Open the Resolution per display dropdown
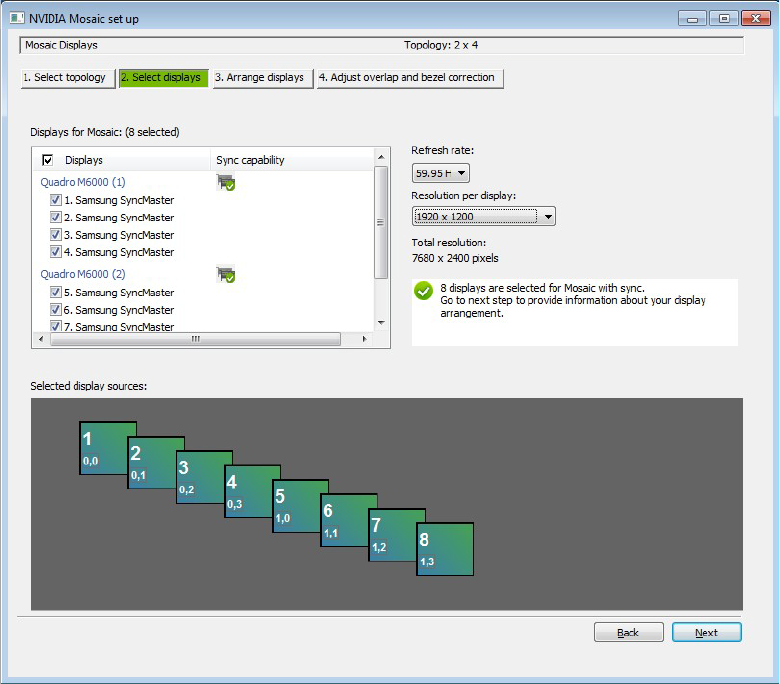Viewport: 780px width, 684px height. point(484,216)
